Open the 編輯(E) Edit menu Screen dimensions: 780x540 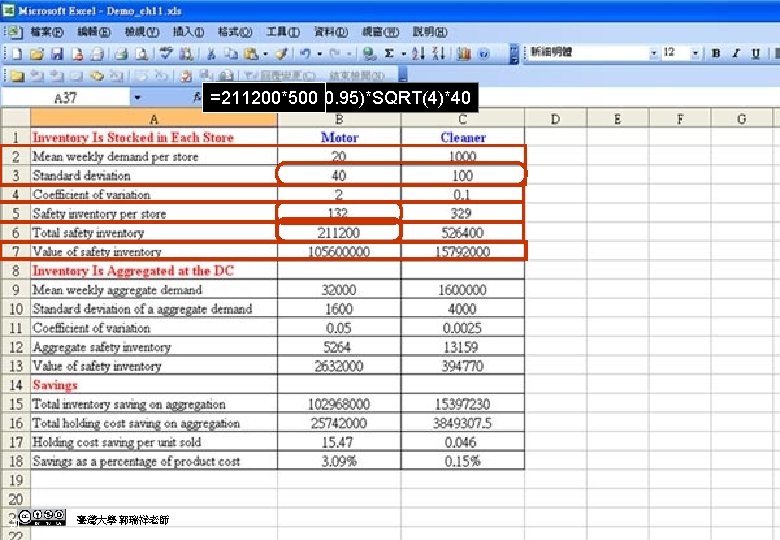pyautogui.click(x=94, y=32)
